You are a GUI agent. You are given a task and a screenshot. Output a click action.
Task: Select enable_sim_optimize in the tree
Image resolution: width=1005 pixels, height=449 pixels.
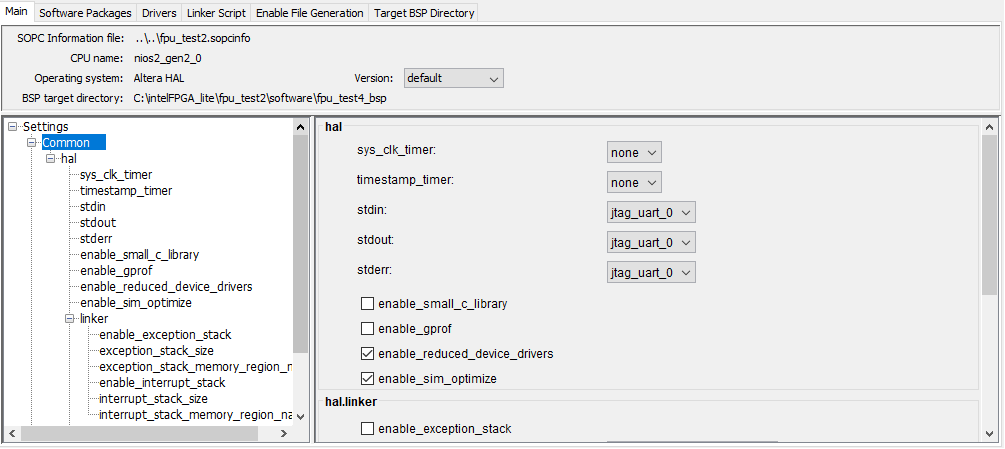tap(136, 302)
